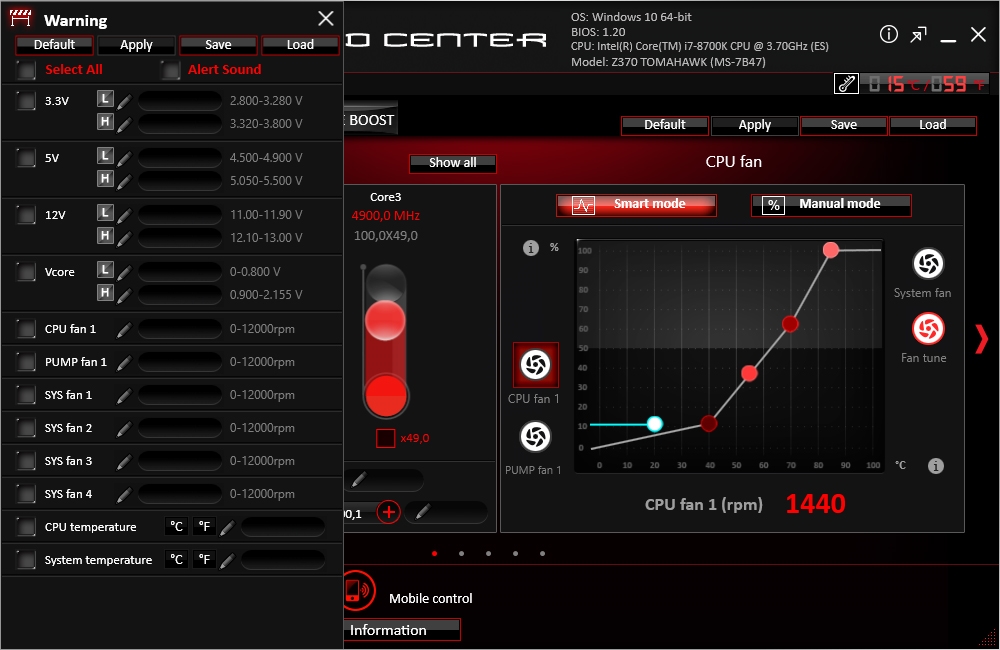
Task: Click CPU temperature °F unit button
Action: click(x=204, y=527)
